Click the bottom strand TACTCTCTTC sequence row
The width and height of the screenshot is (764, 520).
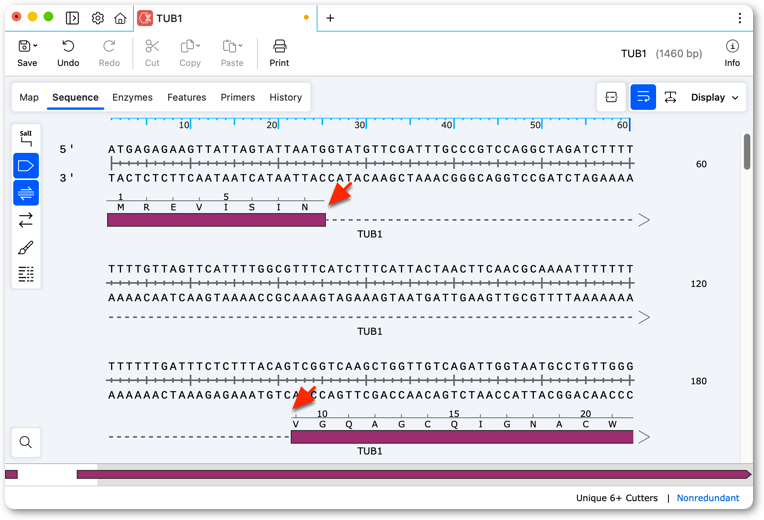click(x=371, y=178)
